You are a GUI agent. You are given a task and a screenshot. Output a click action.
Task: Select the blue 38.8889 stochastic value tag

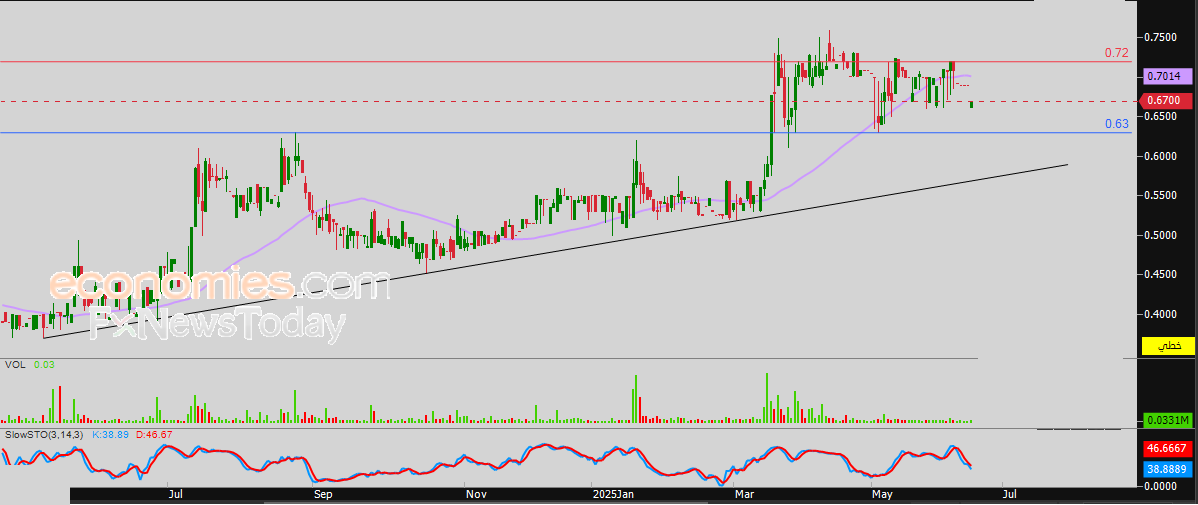click(x=1166, y=468)
